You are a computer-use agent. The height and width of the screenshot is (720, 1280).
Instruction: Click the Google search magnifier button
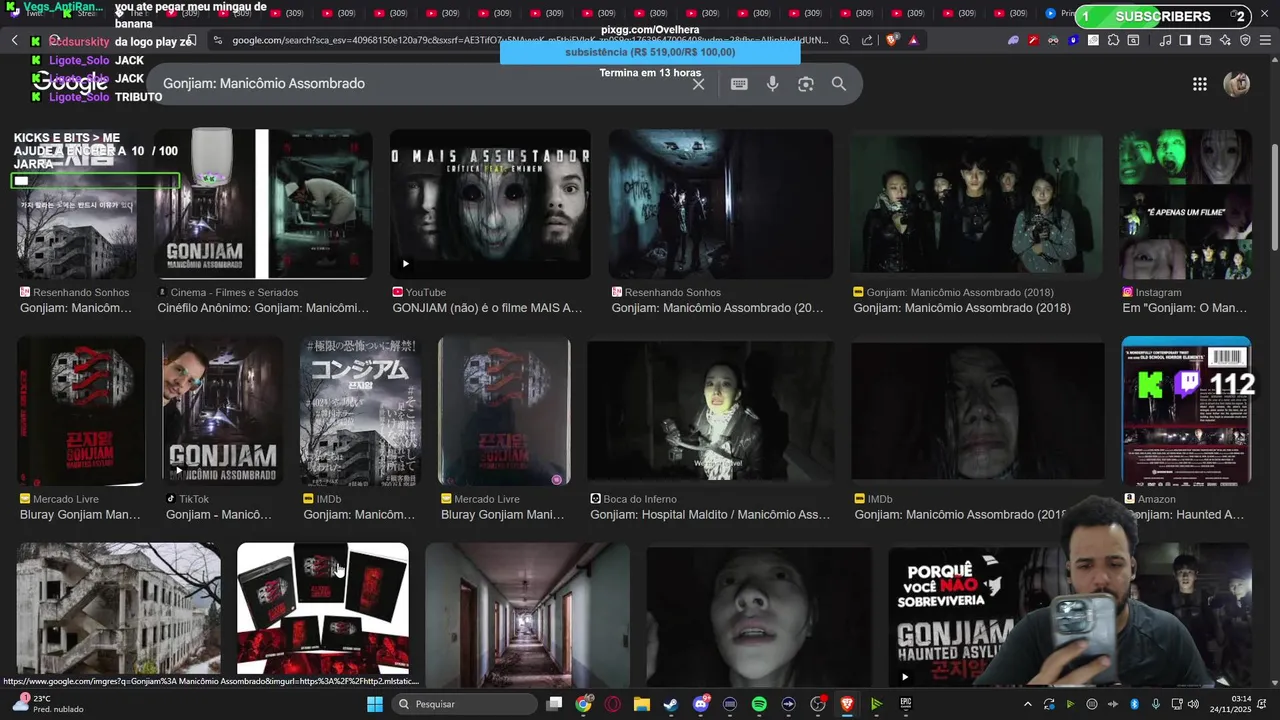click(839, 84)
